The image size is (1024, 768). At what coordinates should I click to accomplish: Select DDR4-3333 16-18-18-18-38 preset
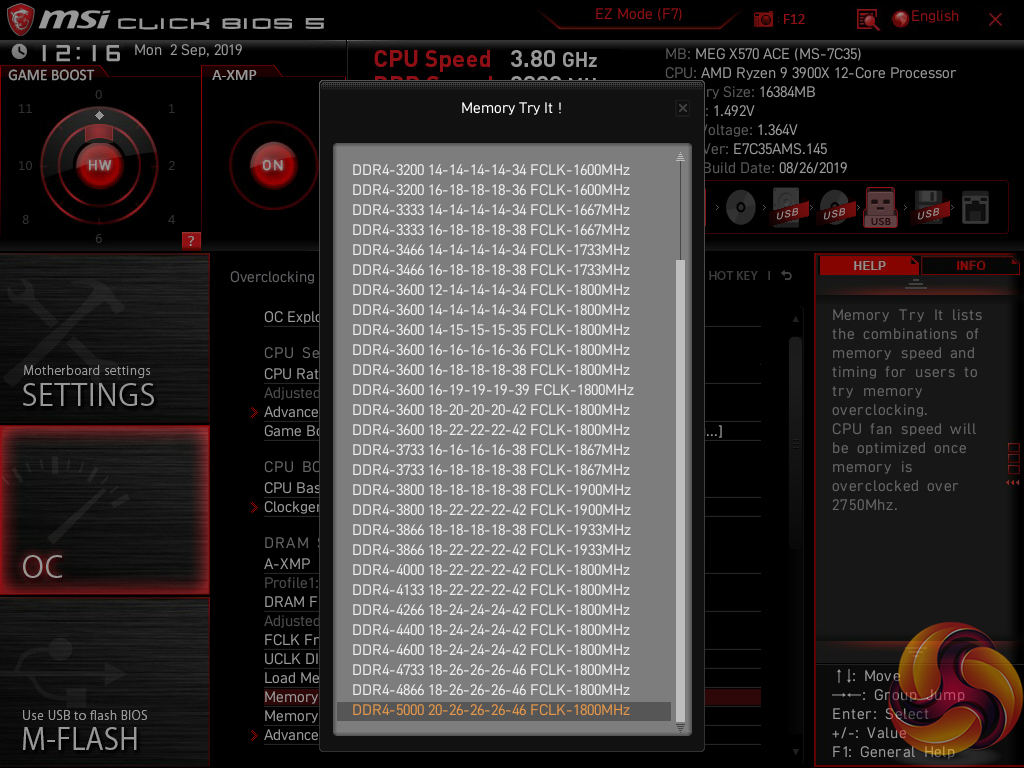[490, 230]
